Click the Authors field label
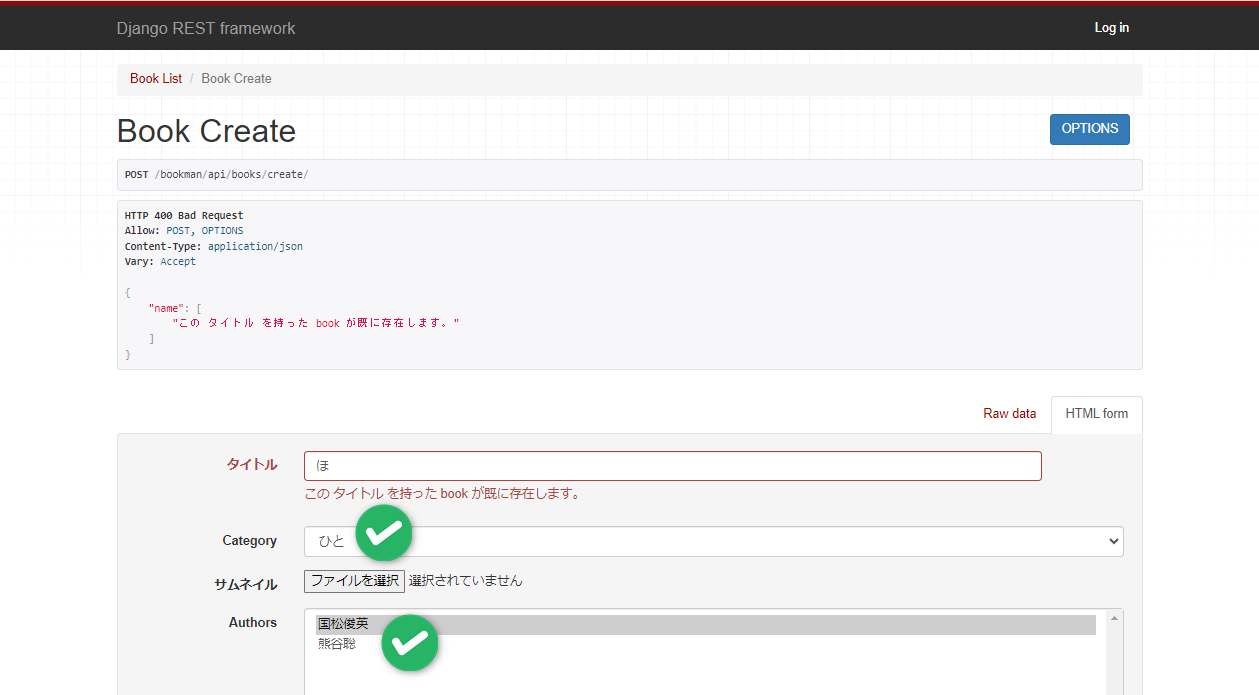Viewport: 1259px width, 695px height. click(x=252, y=623)
